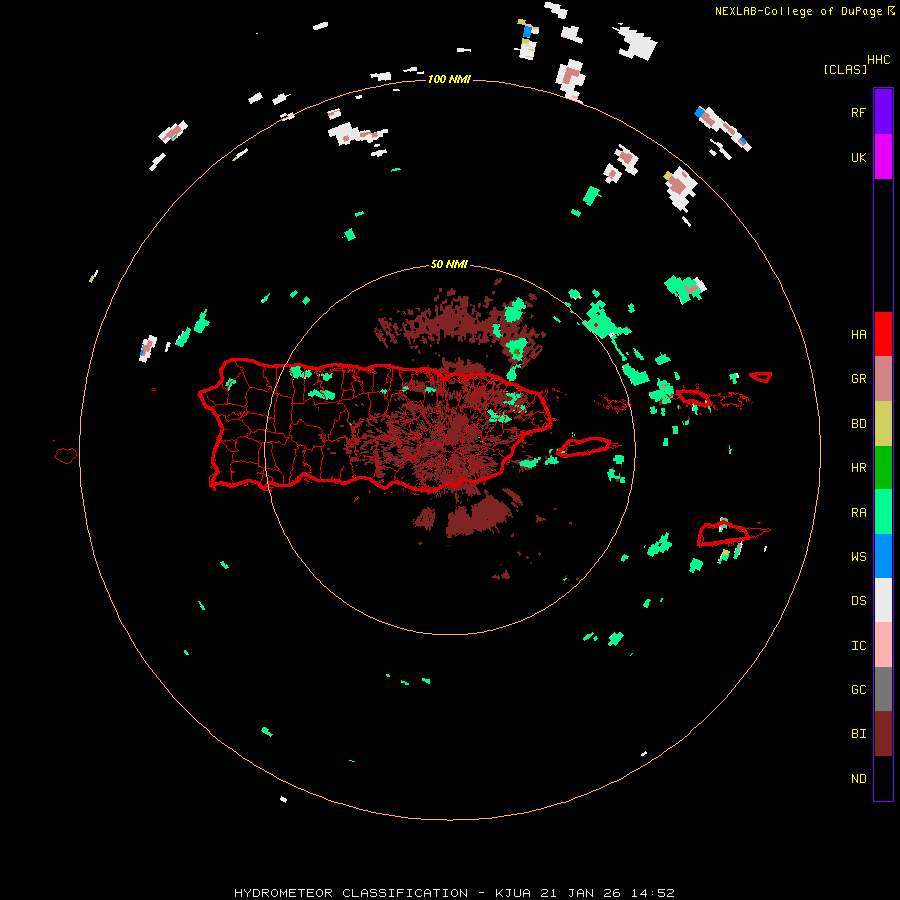Select the "HA" legend label
This screenshot has height=900, width=900.
coord(858,335)
